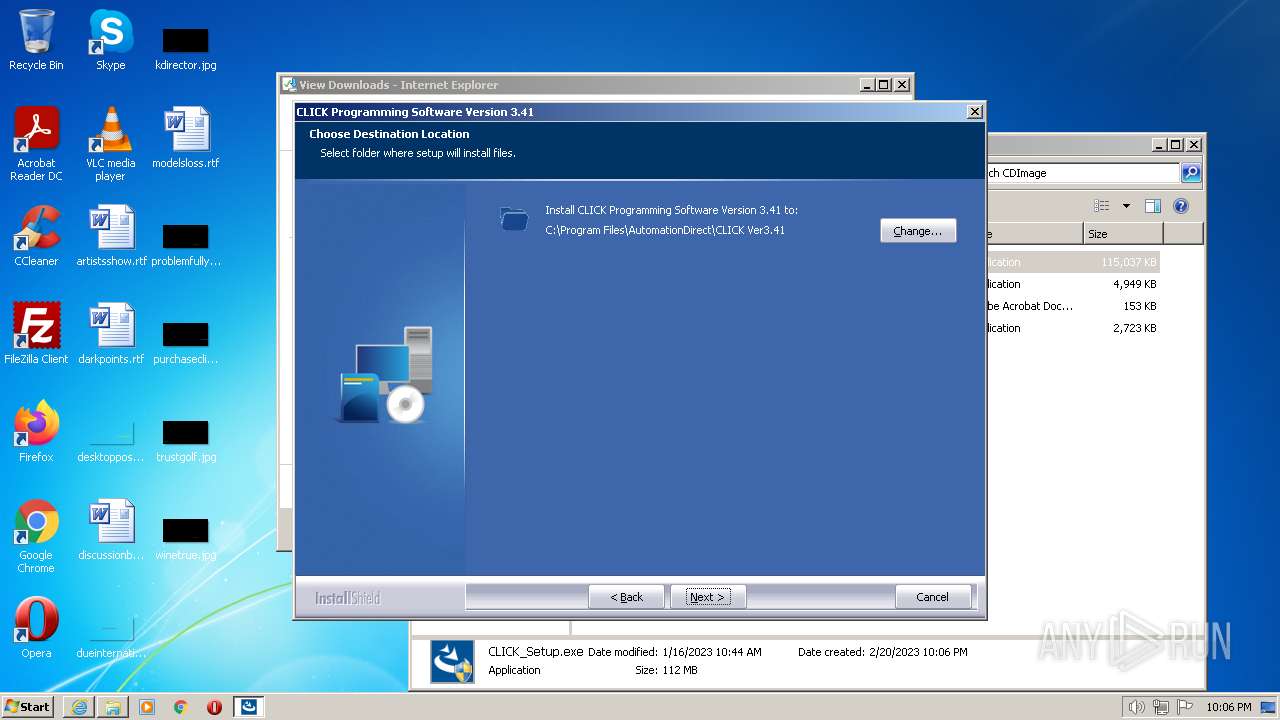Image resolution: width=1280 pixels, height=720 pixels.
Task: Open Explorer help question mark icon
Action: 1181,206
